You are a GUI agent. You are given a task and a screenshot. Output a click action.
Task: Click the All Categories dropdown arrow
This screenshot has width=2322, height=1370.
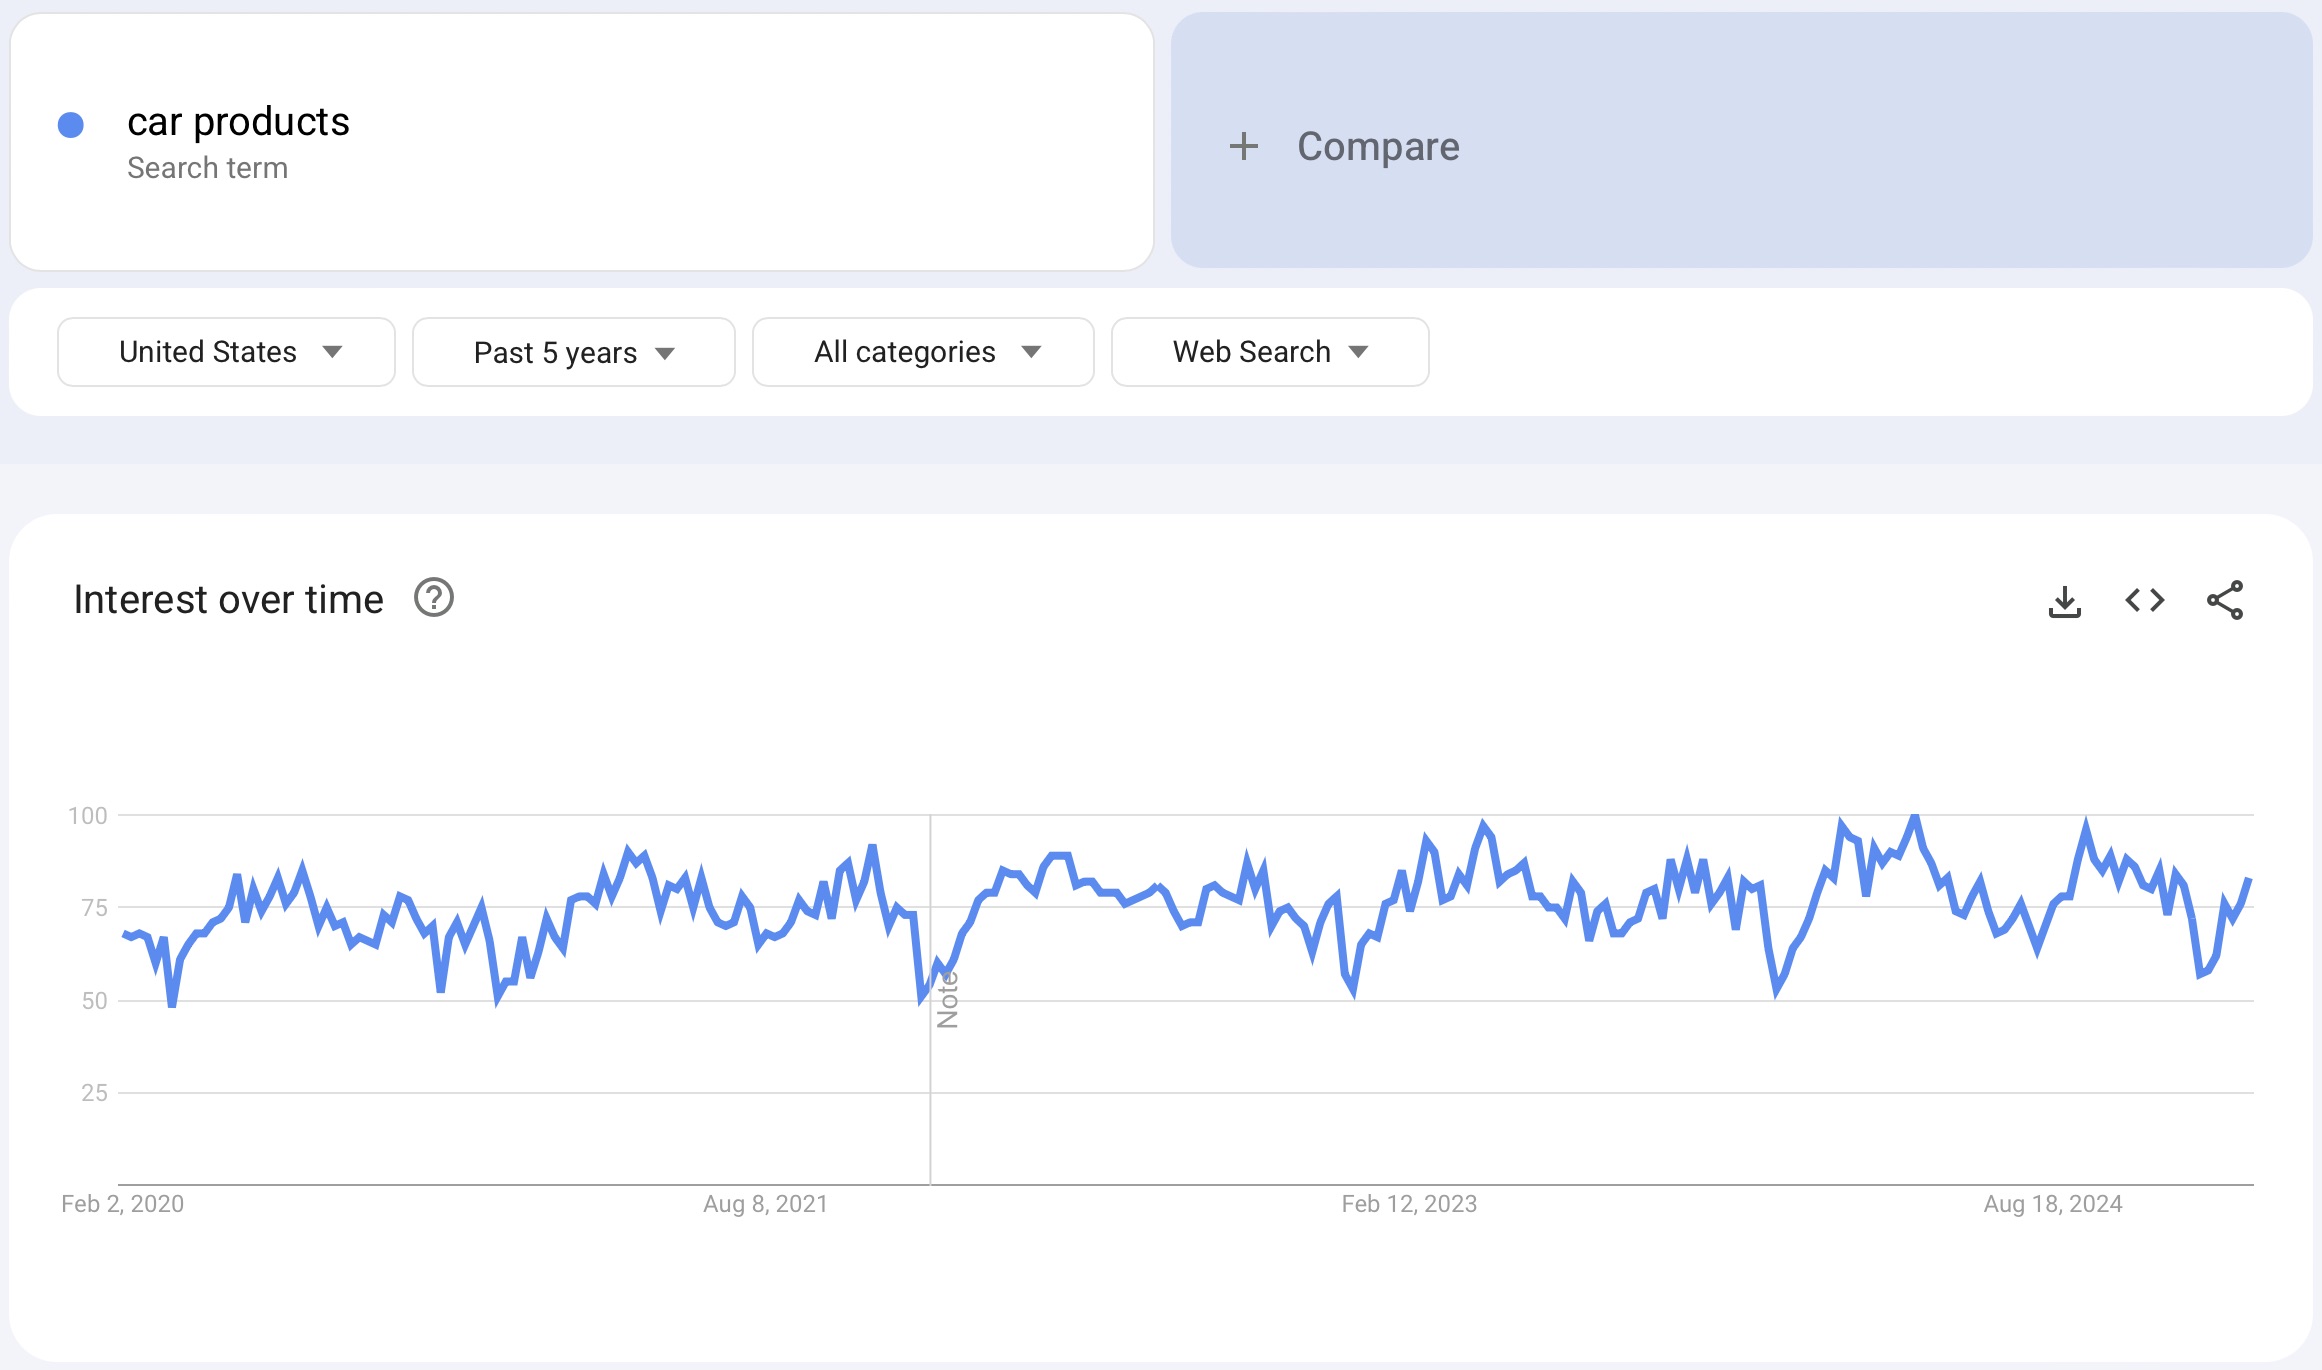coord(1034,351)
